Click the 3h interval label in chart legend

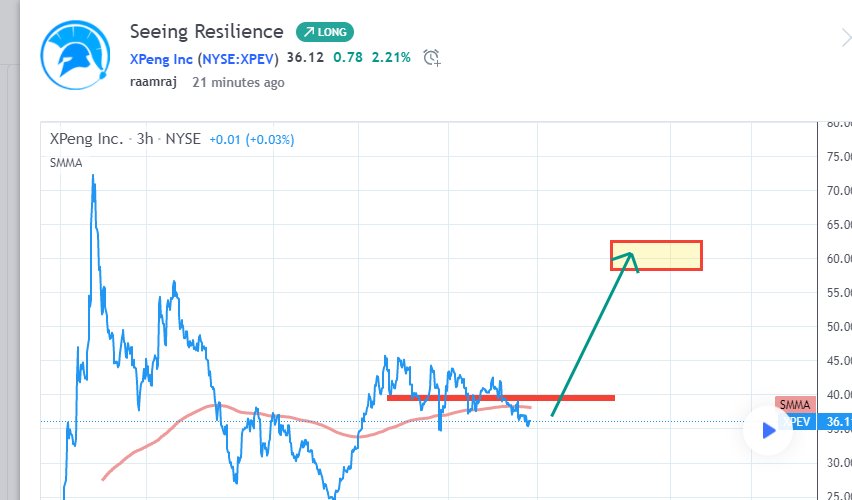click(145, 139)
